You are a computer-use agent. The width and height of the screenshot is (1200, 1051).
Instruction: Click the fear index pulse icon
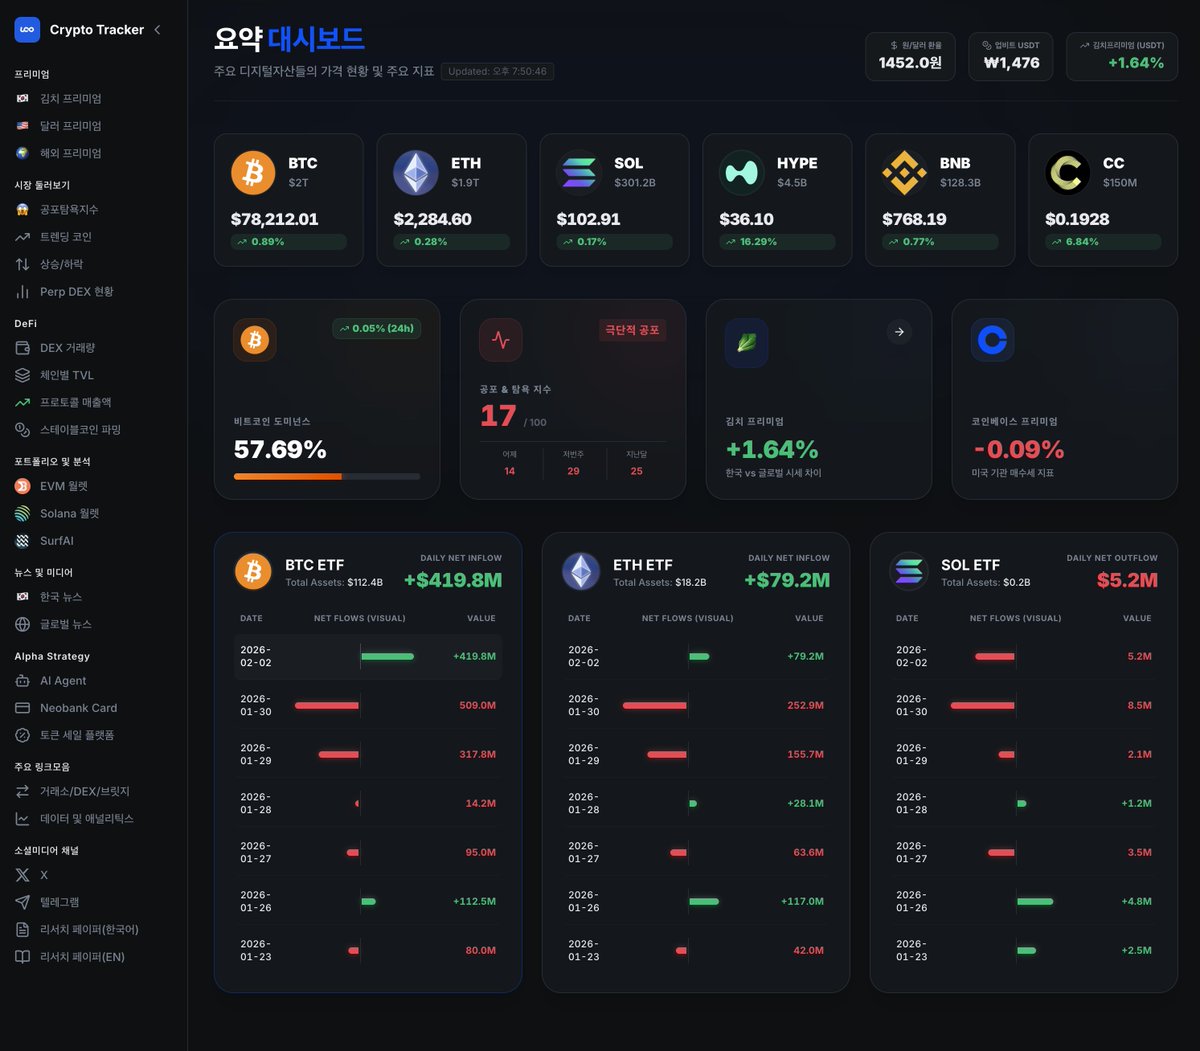(x=500, y=340)
